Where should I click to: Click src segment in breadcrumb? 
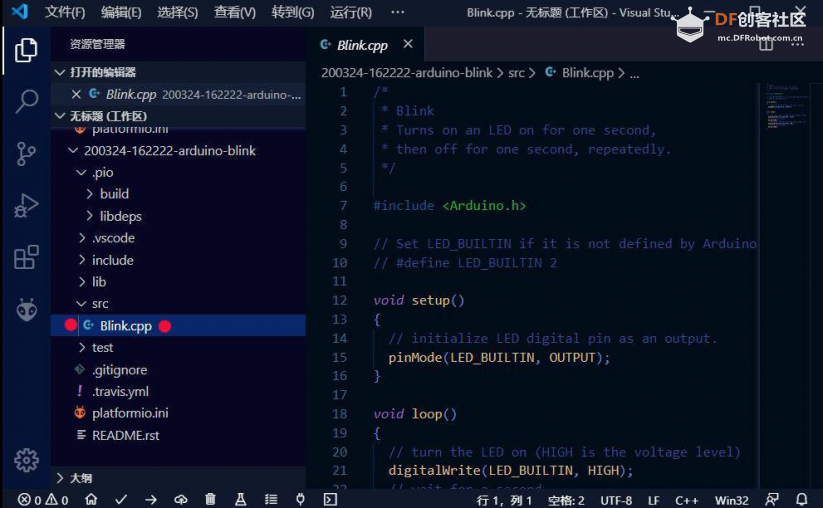tap(516, 73)
